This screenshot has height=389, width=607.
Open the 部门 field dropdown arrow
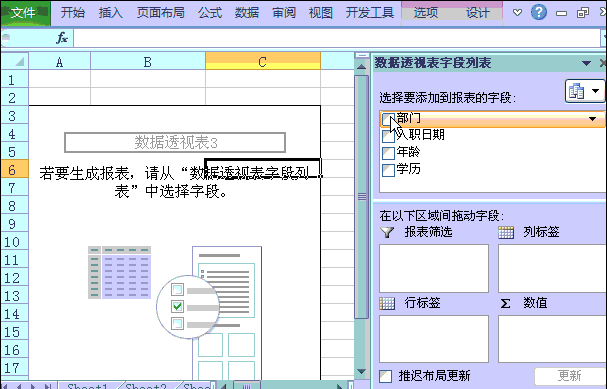tap(592, 118)
